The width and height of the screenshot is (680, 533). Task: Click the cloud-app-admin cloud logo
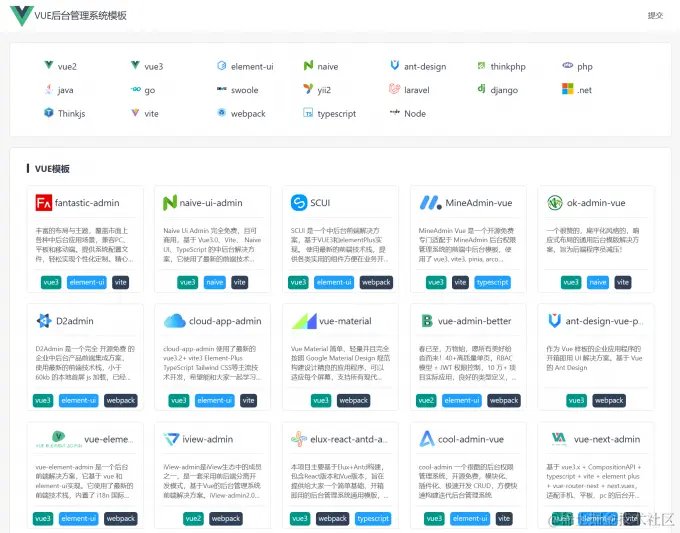click(175, 321)
